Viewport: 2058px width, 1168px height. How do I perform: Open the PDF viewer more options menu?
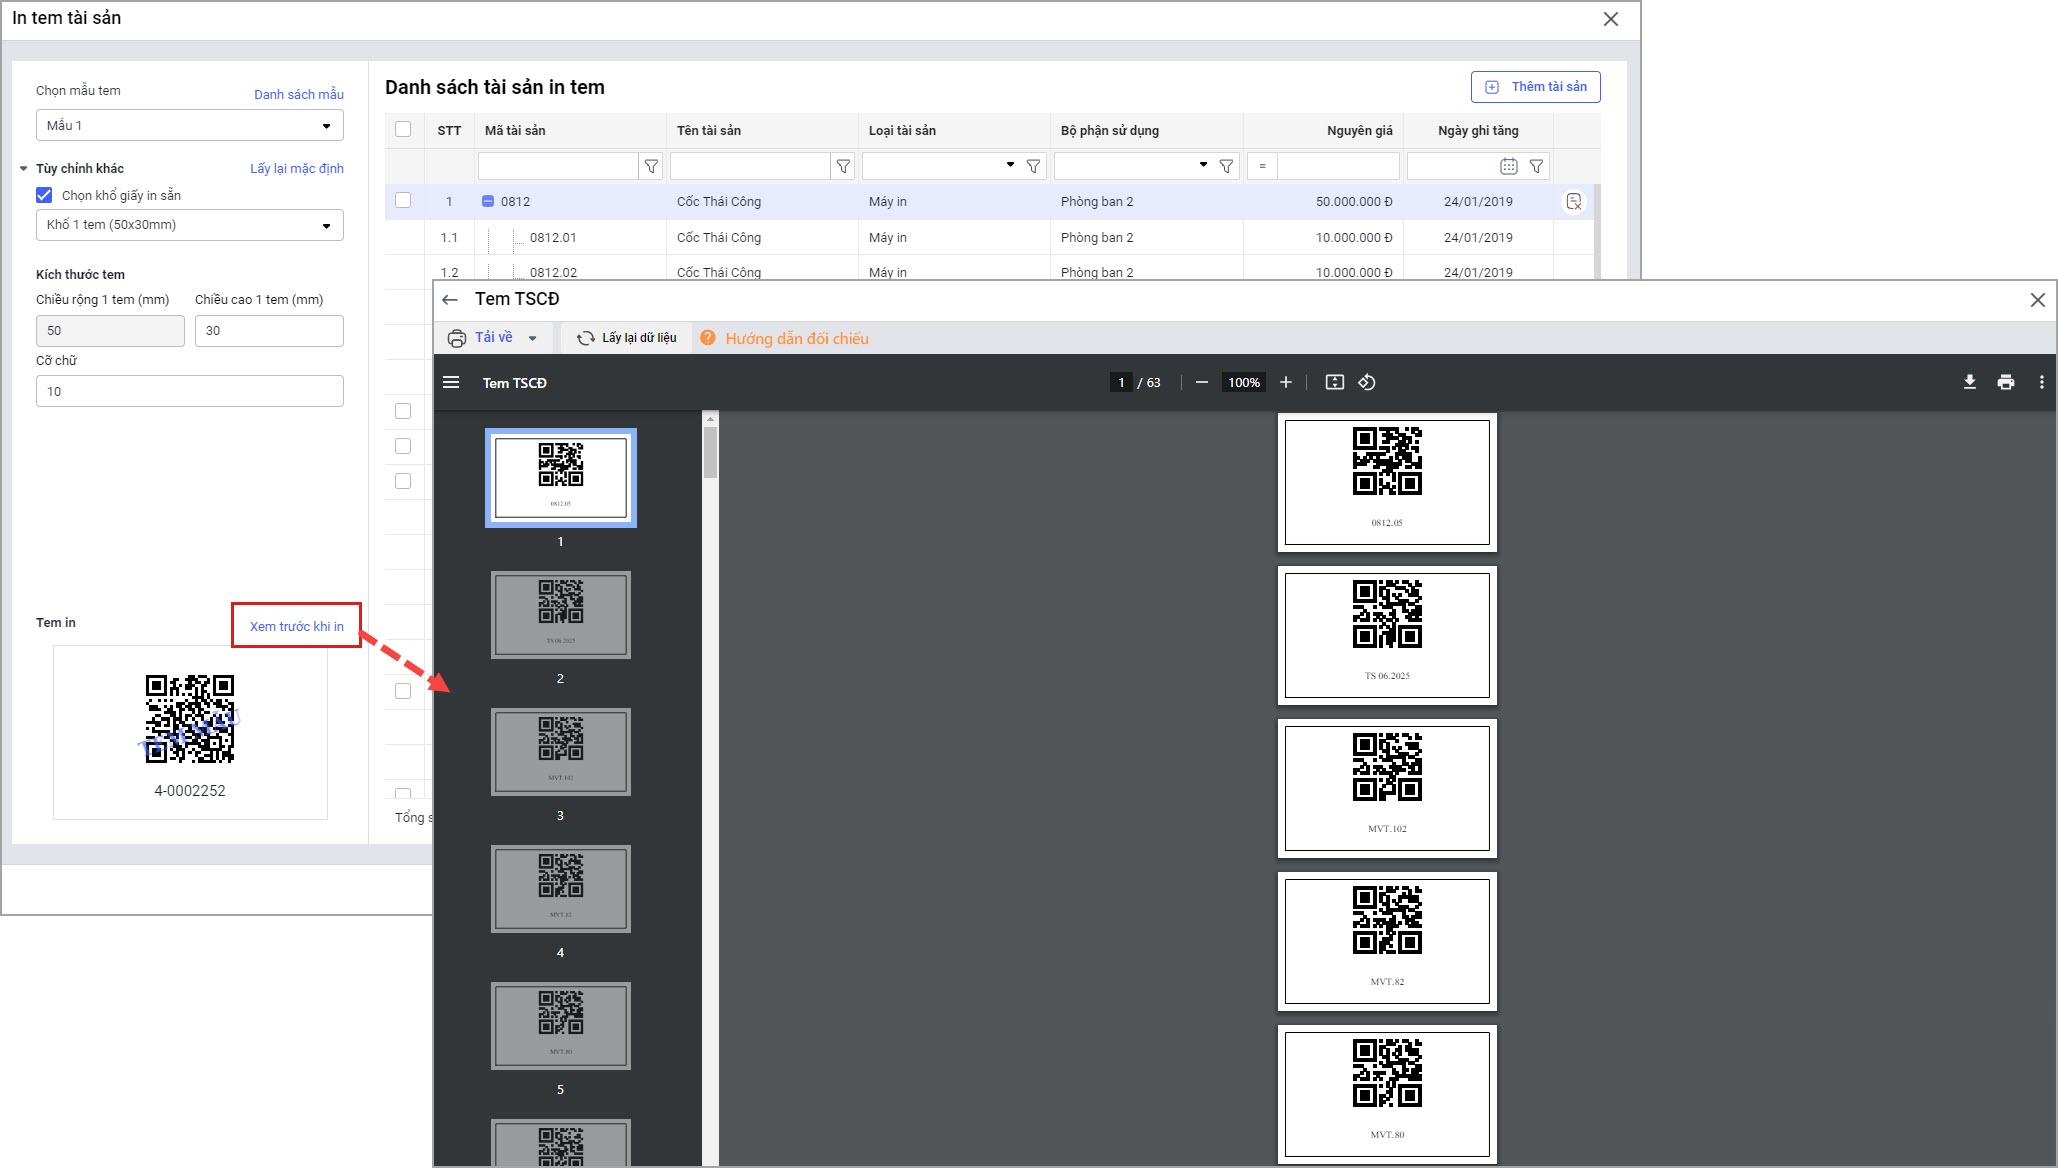coord(2041,383)
